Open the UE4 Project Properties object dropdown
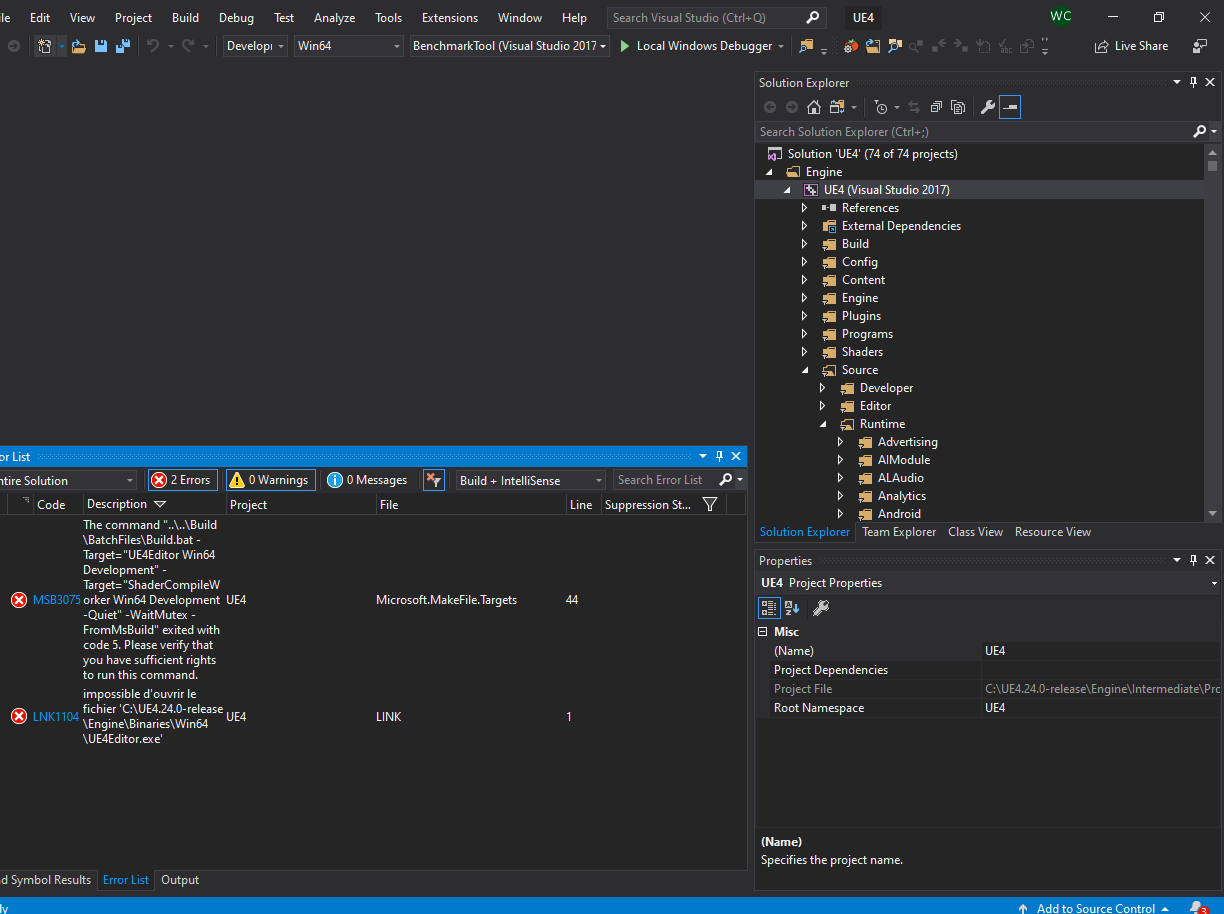 987,583
